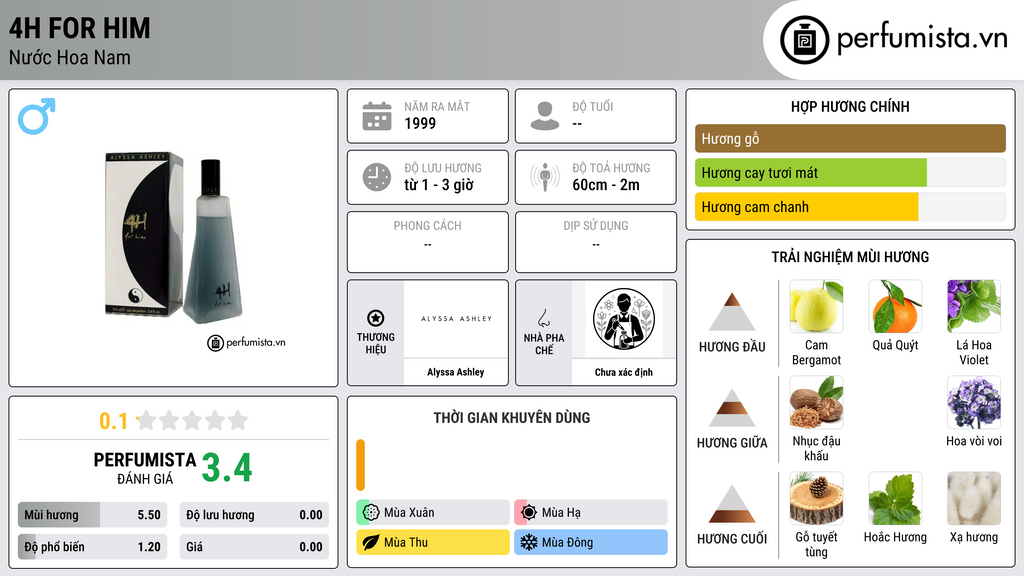Select the Mùa Đông season chip
The height and width of the screenshot is (576, 1024).
[x=590, y=542]
